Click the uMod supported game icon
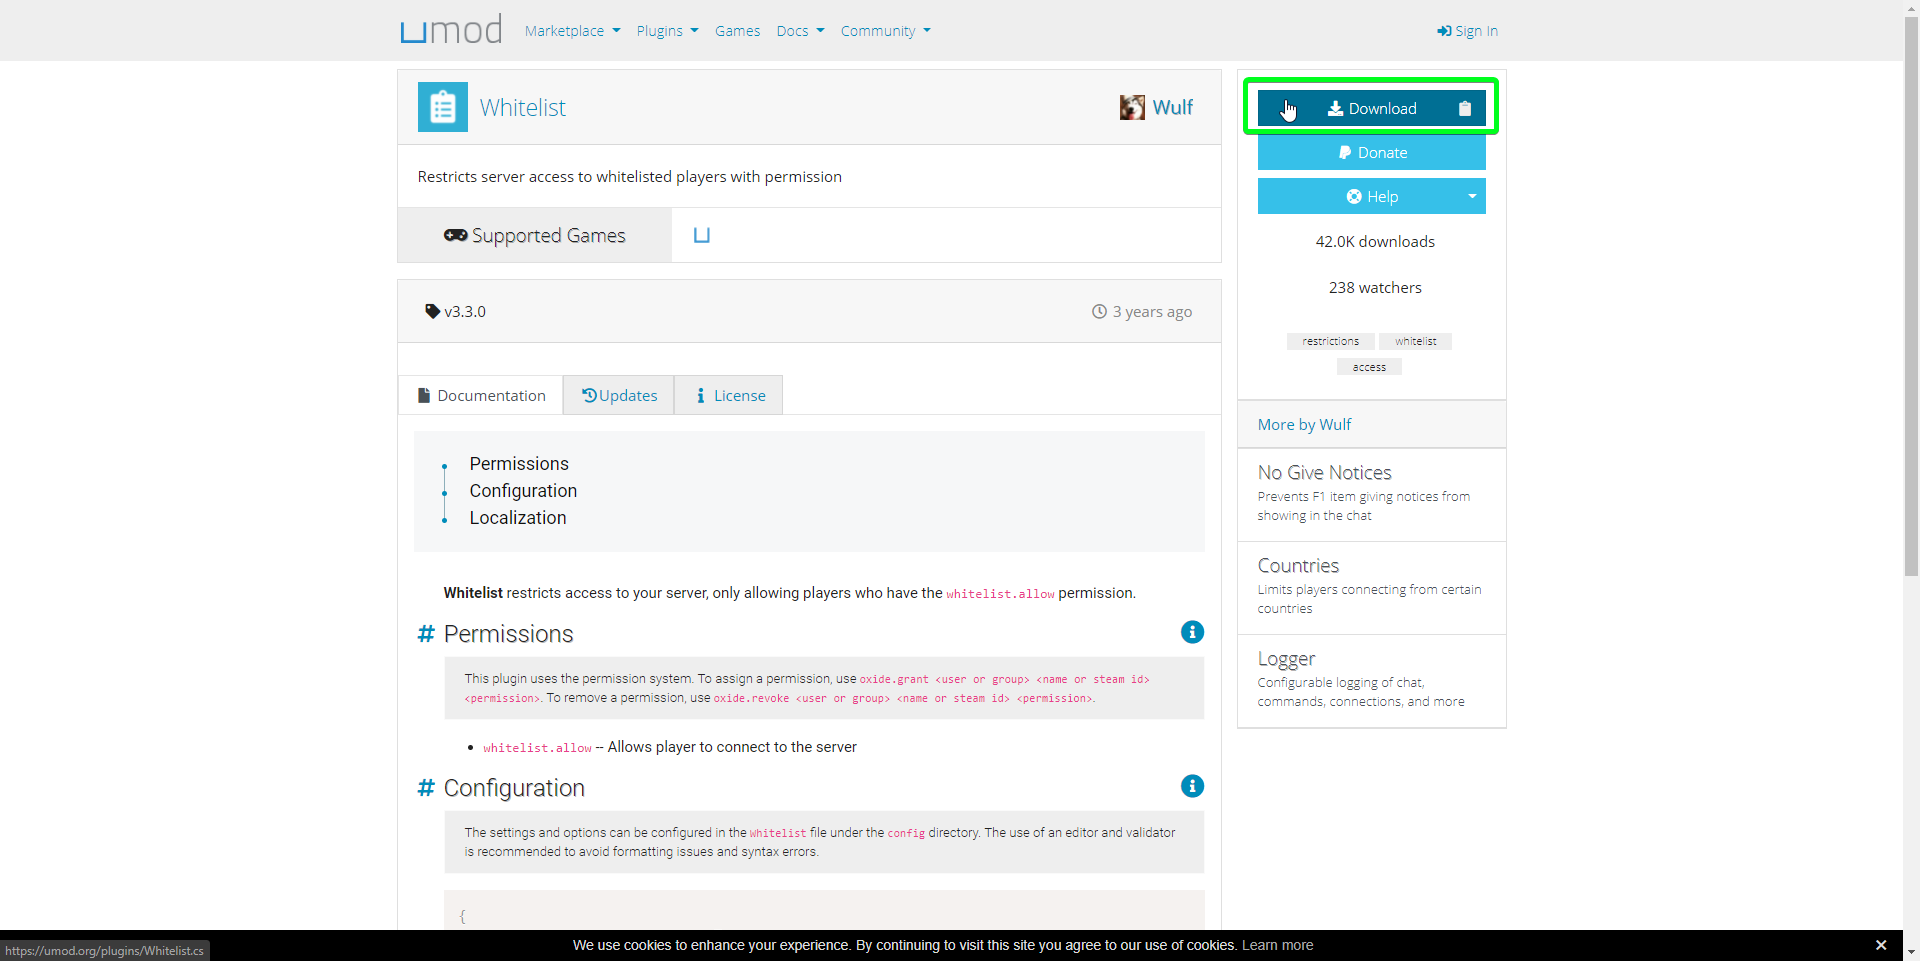Viewport: 1920px width, 961px height. 702,235
